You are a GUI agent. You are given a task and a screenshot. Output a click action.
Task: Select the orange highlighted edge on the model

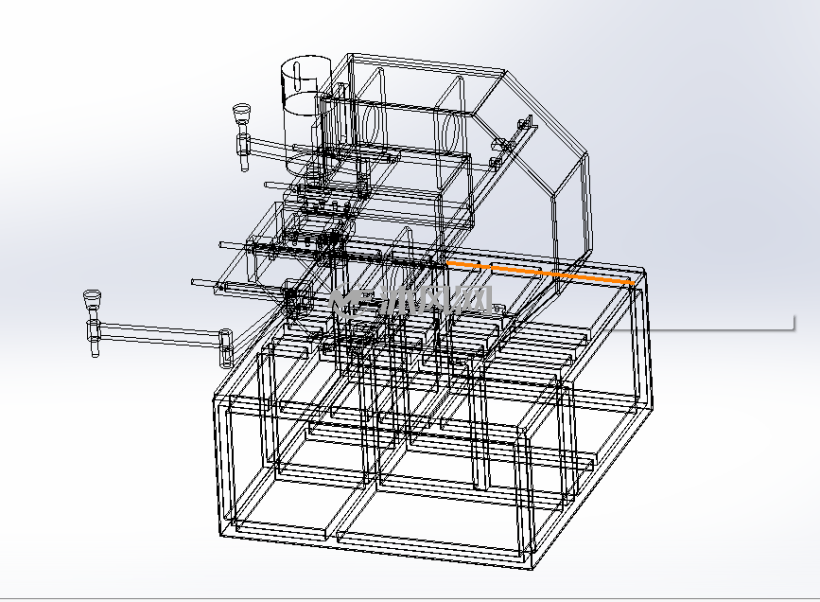tap(540, 272)
